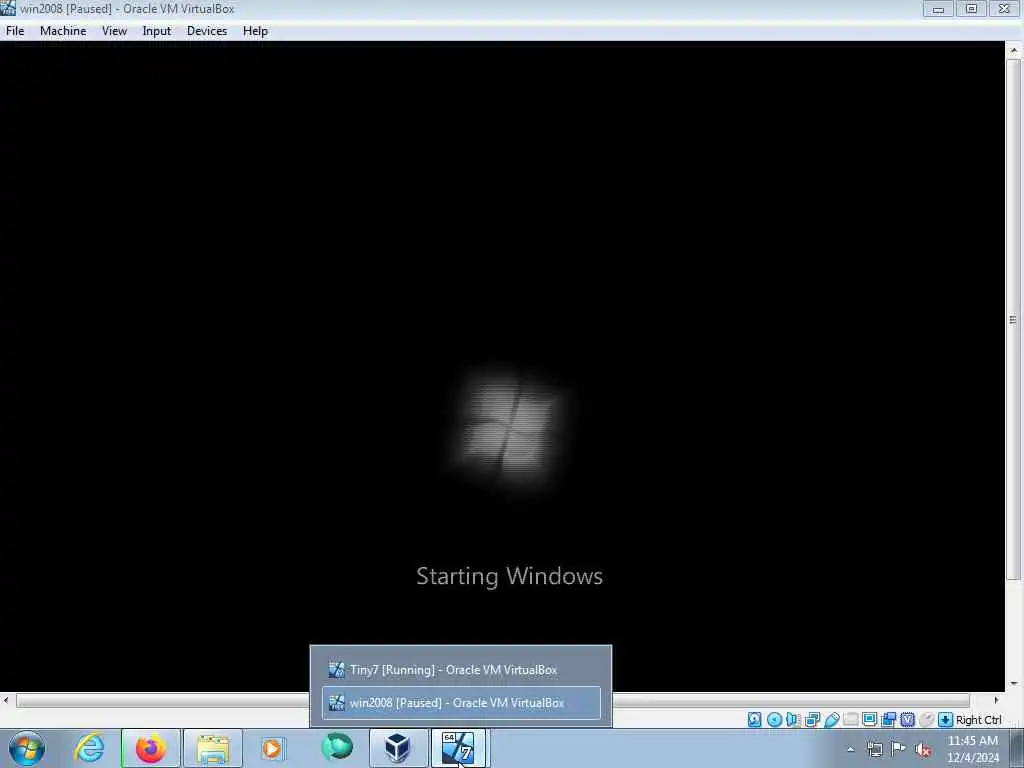Open the Devices menu
This screenshot has width=1024, height=768.
click(x=207, y=31)
